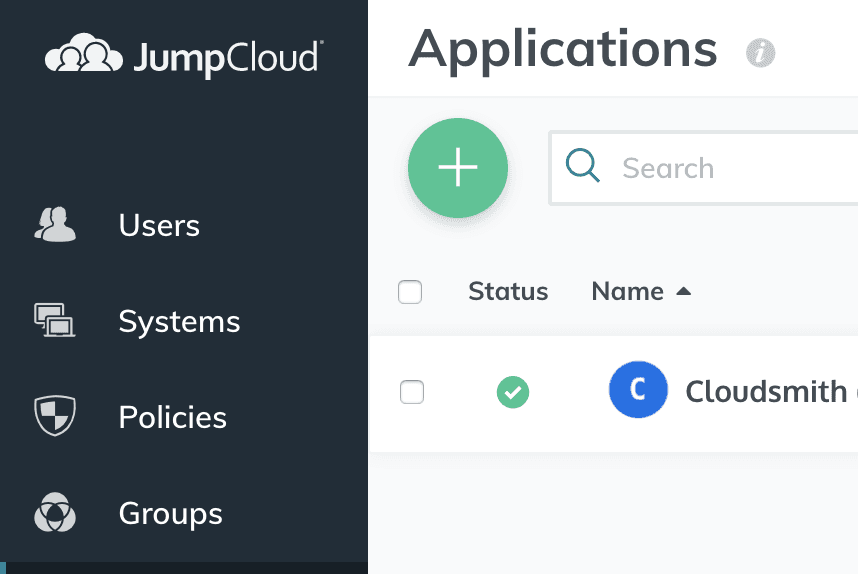Click the green active status checkmark
This screenshot has width=858, height=574.
coord(513,393)
